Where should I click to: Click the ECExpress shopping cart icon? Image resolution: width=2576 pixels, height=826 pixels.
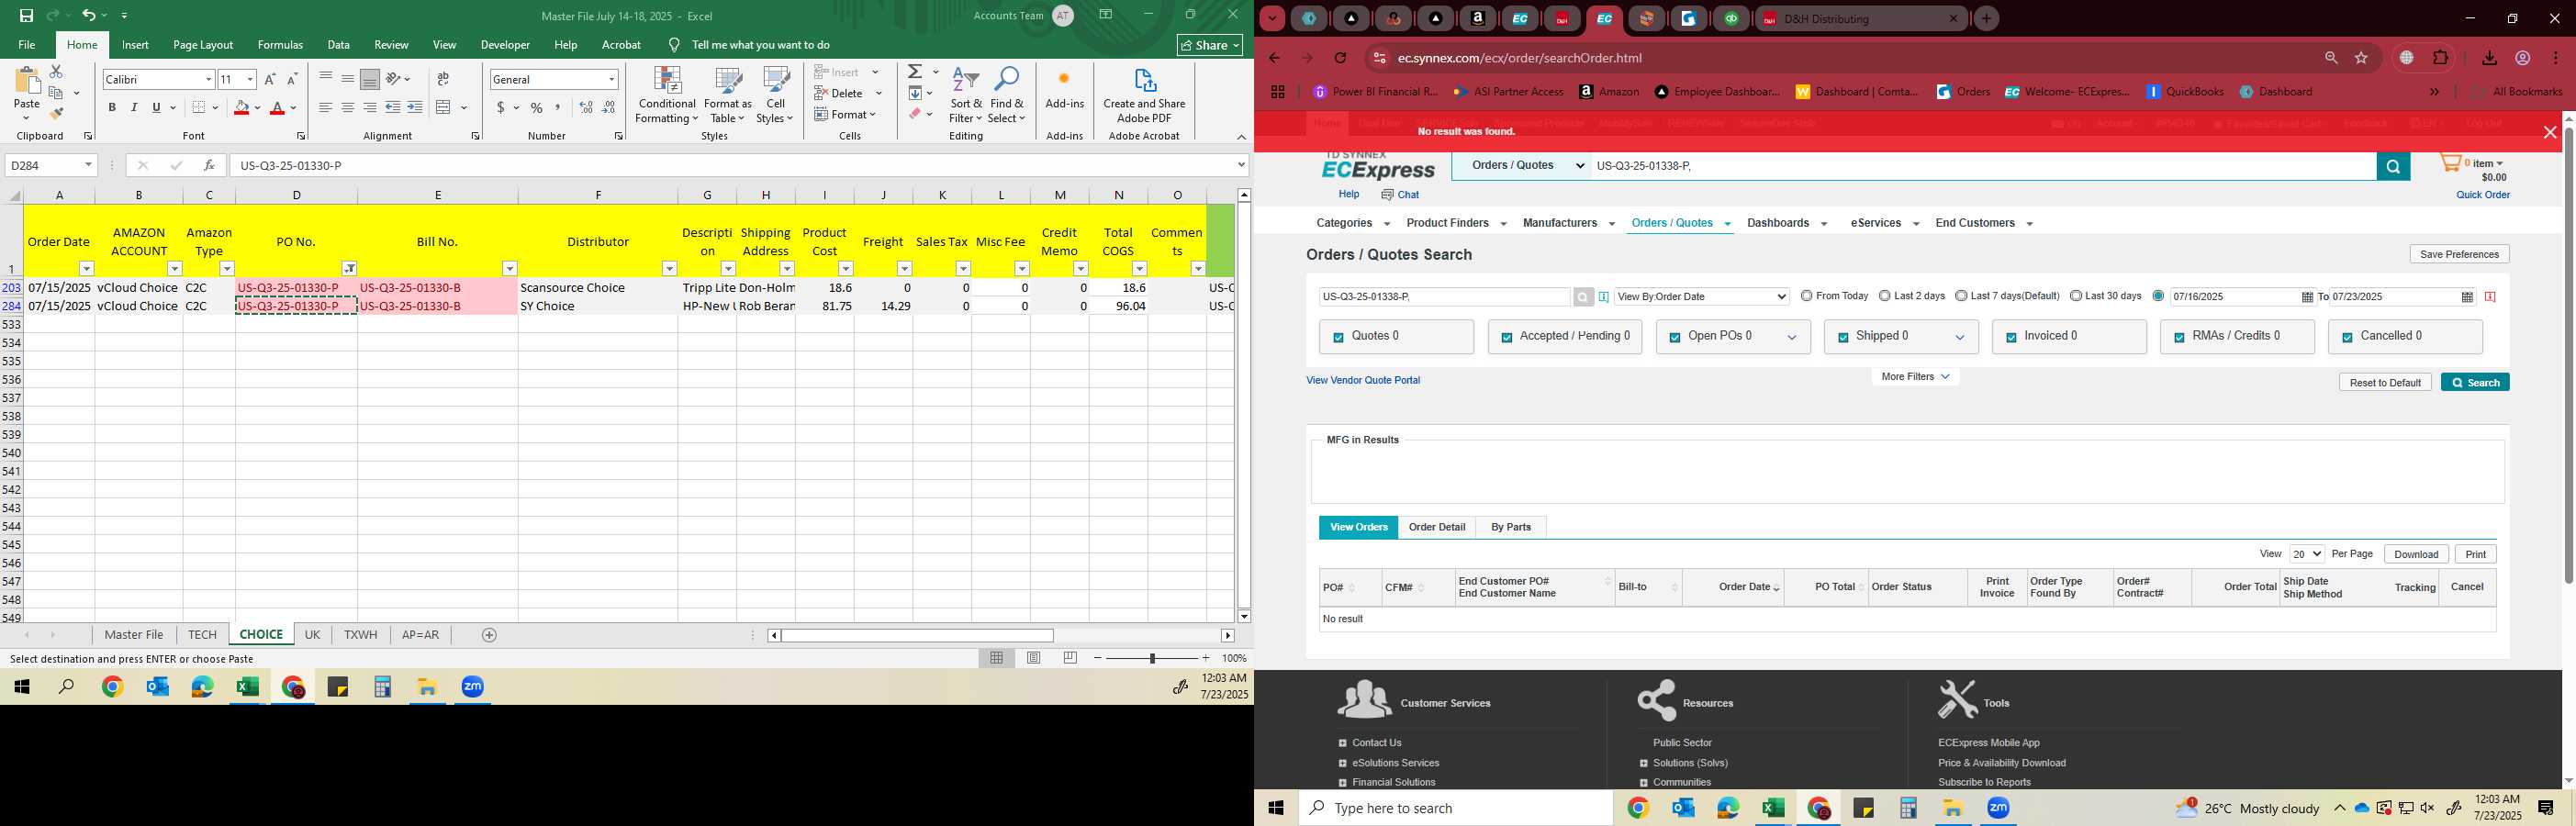pyautogui.click(x=2450, y=163)
